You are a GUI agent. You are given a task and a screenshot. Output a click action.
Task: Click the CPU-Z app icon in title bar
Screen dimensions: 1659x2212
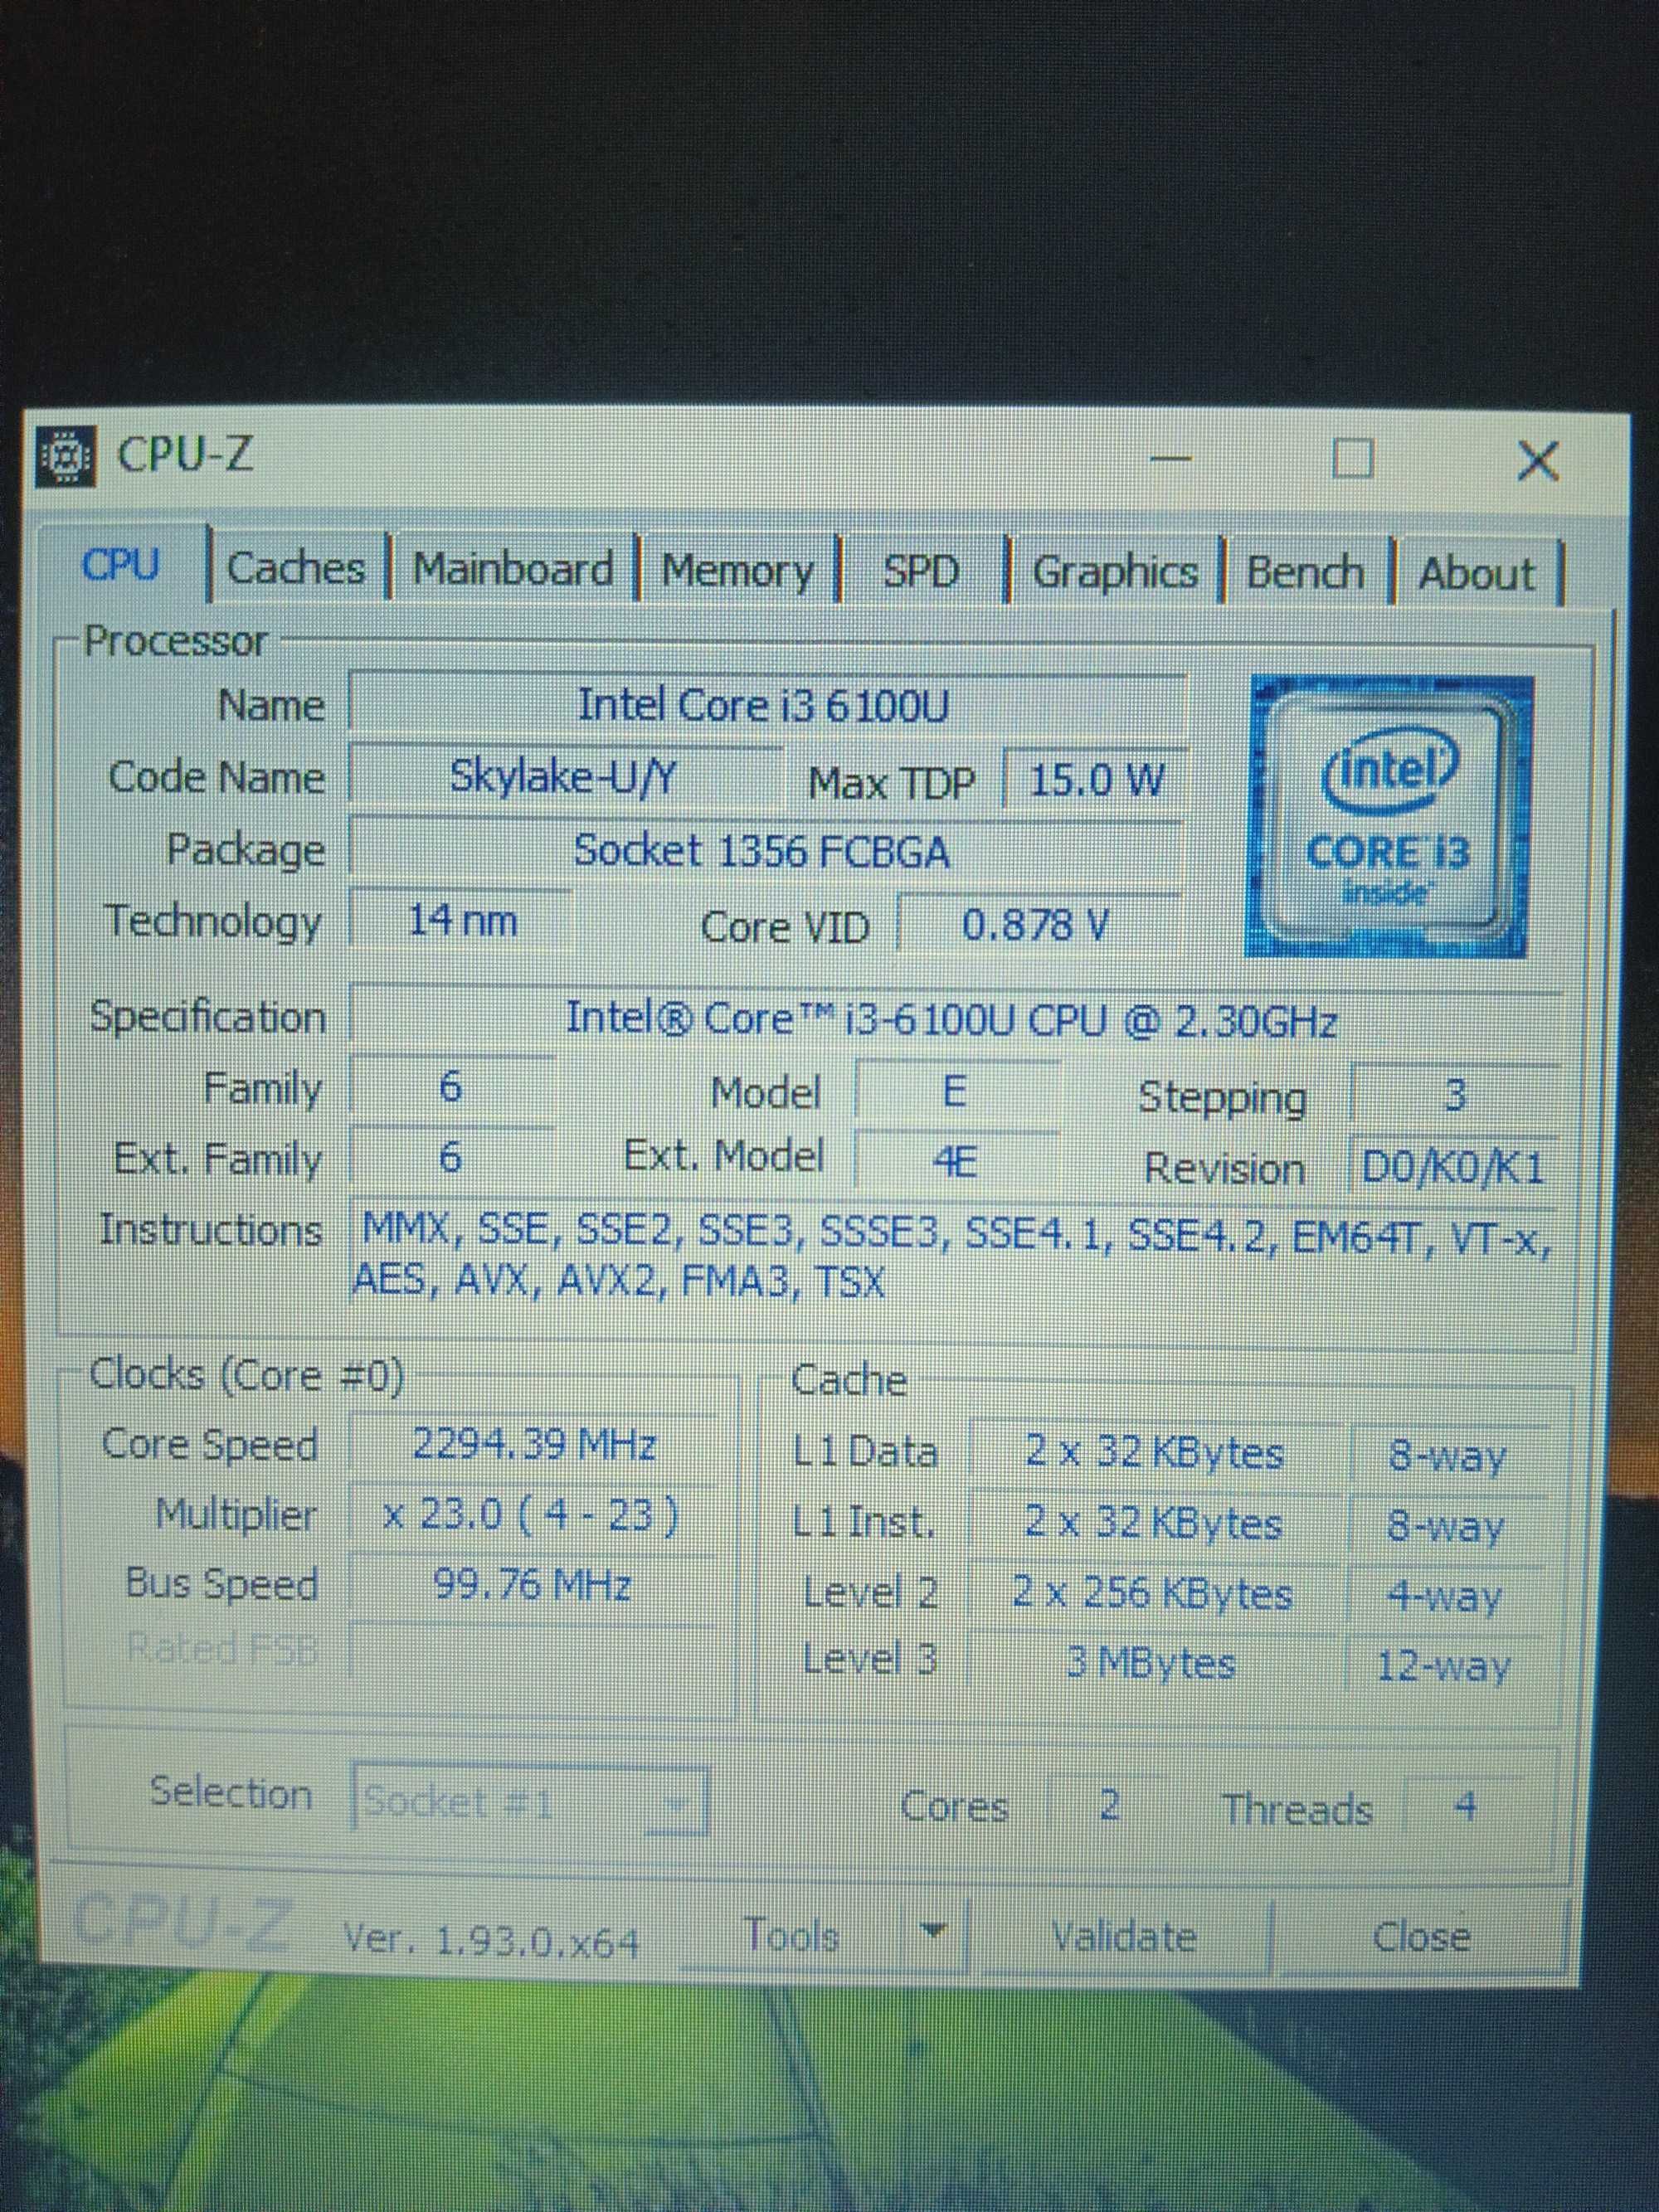[x=66, y=457]
